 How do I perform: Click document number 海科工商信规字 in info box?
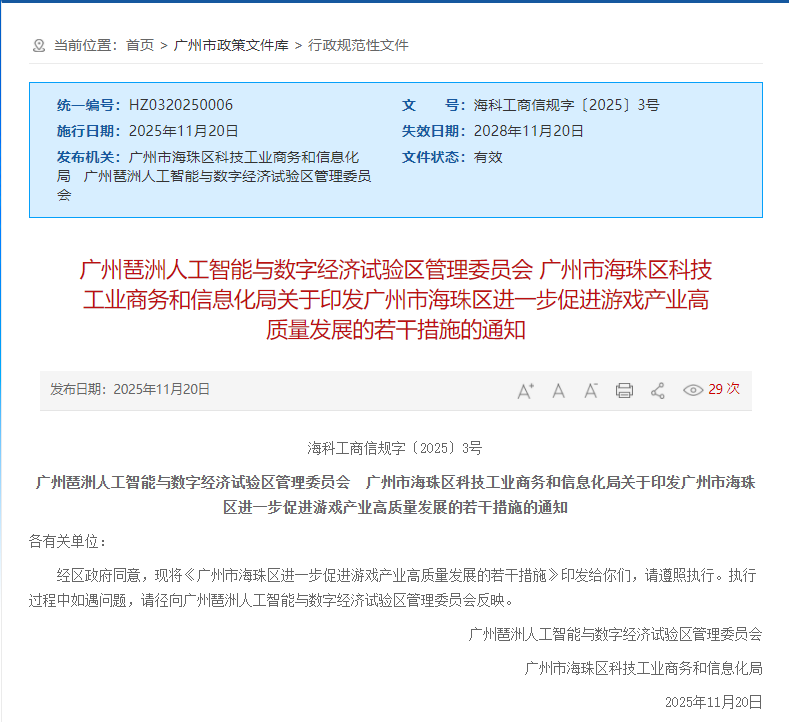(566, 105)
